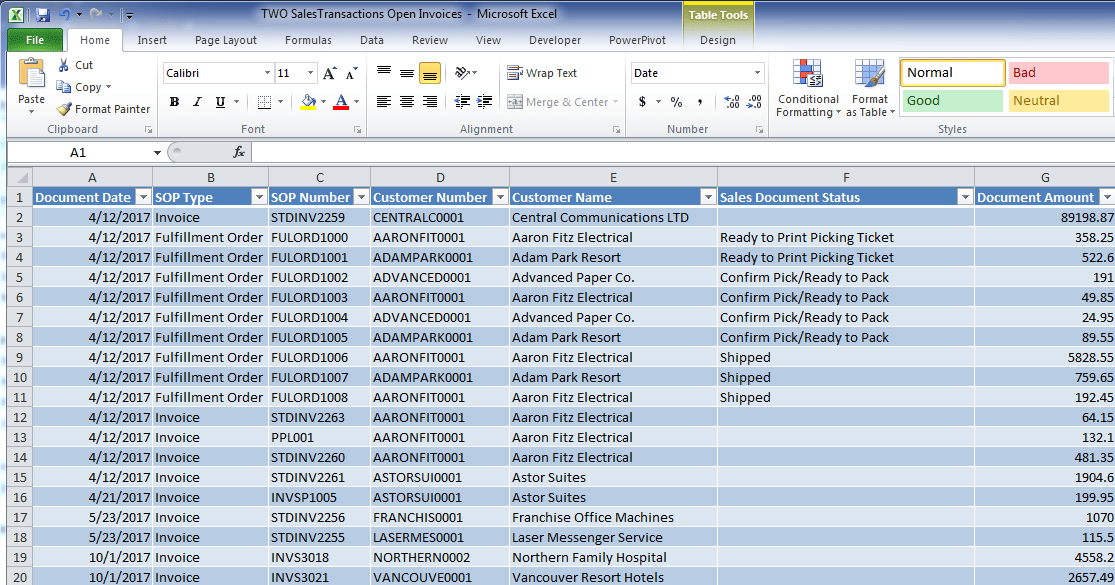Apply the Neutral cell style

tap(1059, 100)
